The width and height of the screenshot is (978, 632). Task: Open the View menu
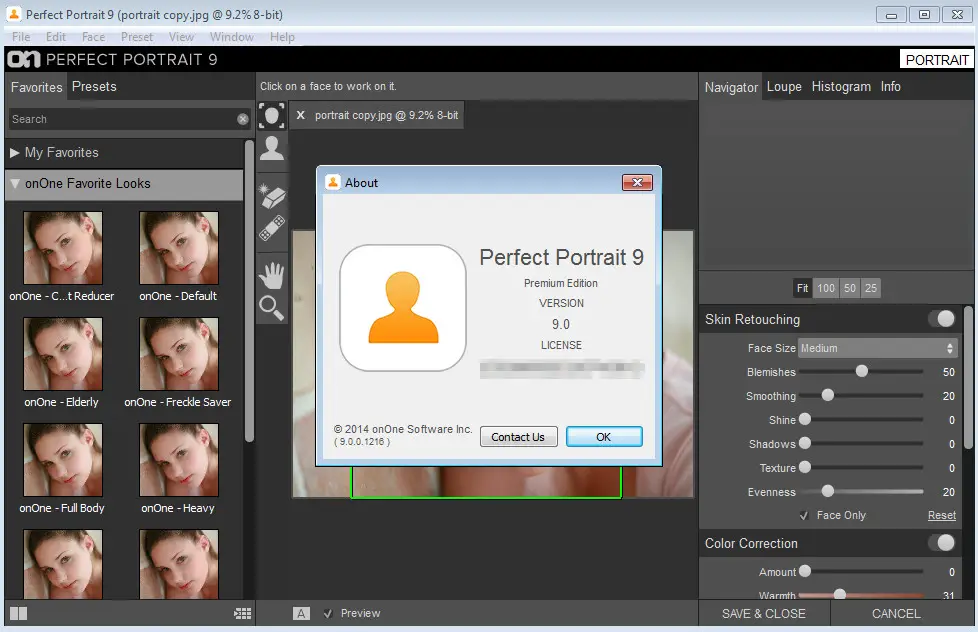(182, 37)
